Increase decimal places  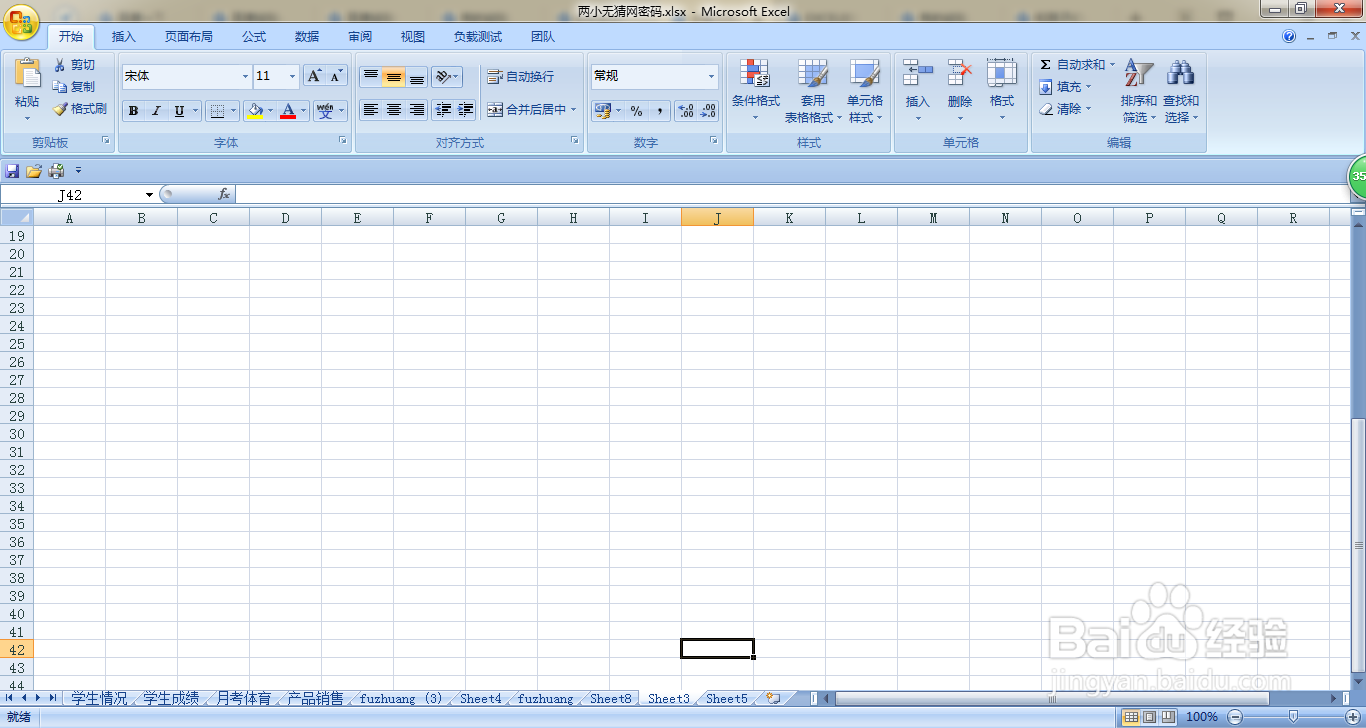pos(685,111)
